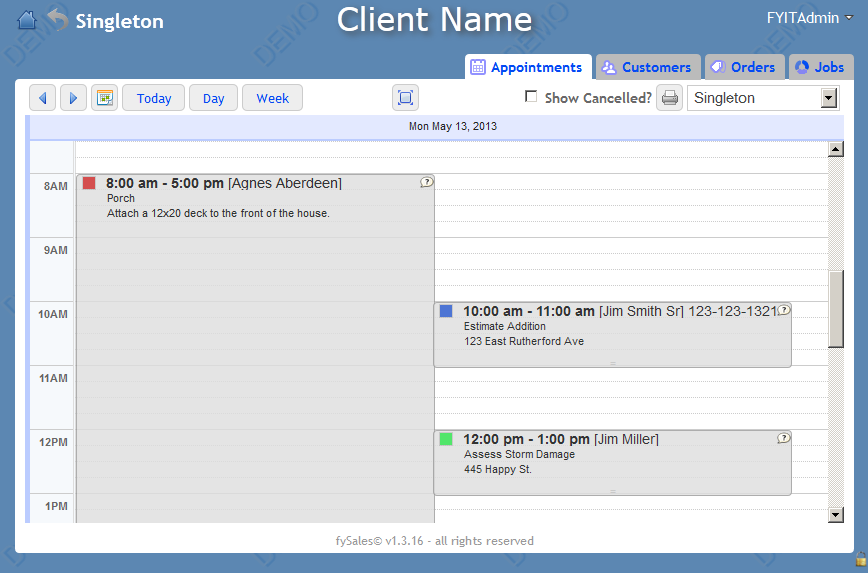
Task: Click the 11AM time label
Action: coord(53,378)
